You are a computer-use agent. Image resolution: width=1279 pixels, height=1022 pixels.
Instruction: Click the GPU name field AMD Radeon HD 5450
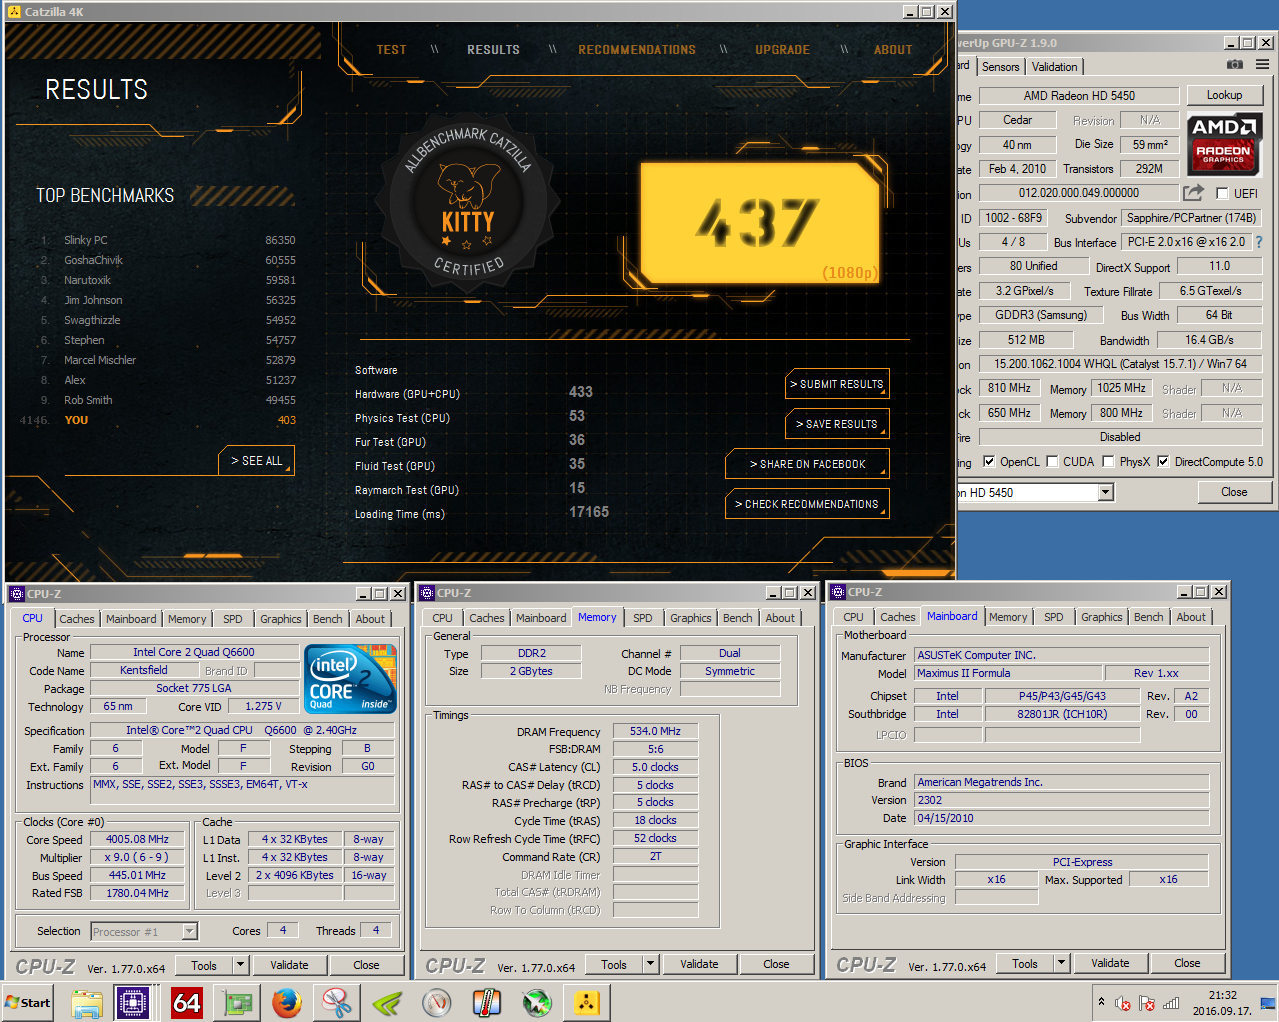(1079, 96)
